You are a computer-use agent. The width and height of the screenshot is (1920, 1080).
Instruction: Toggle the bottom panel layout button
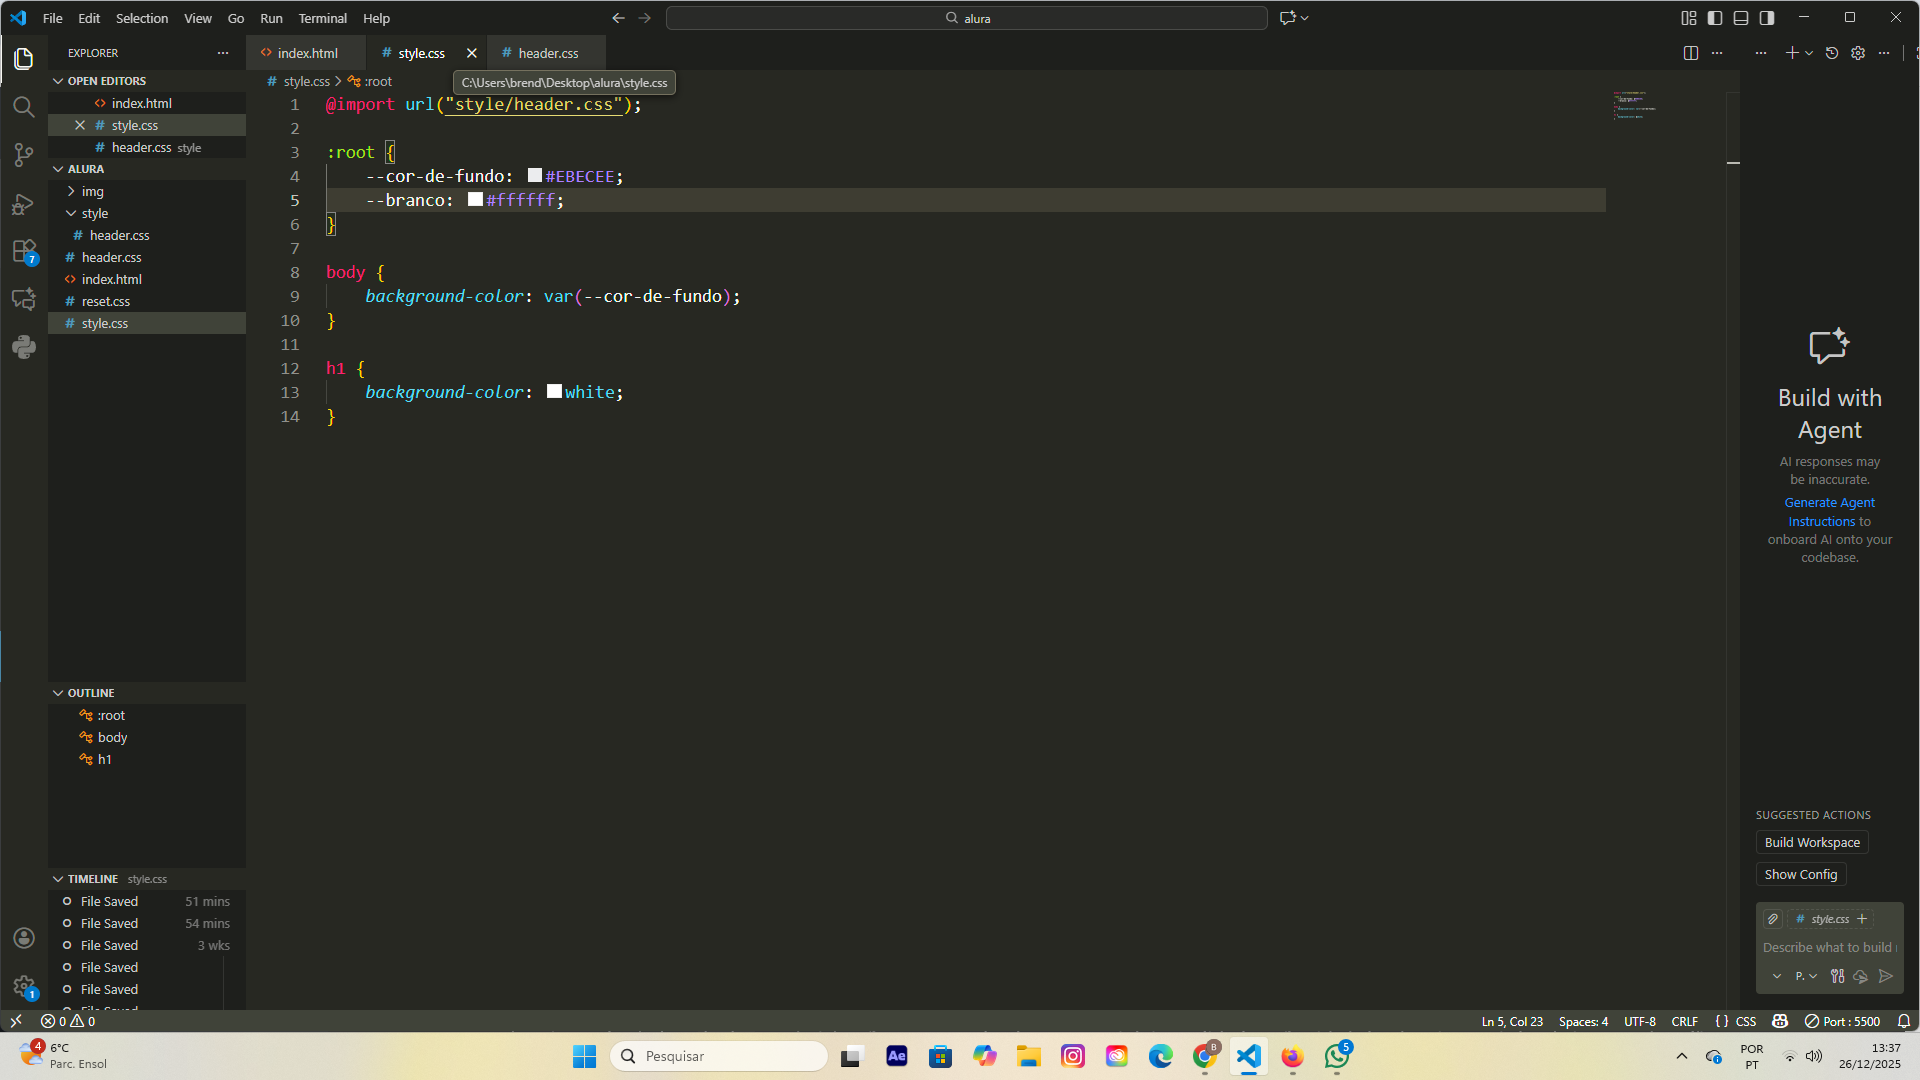coord(1741,18)
